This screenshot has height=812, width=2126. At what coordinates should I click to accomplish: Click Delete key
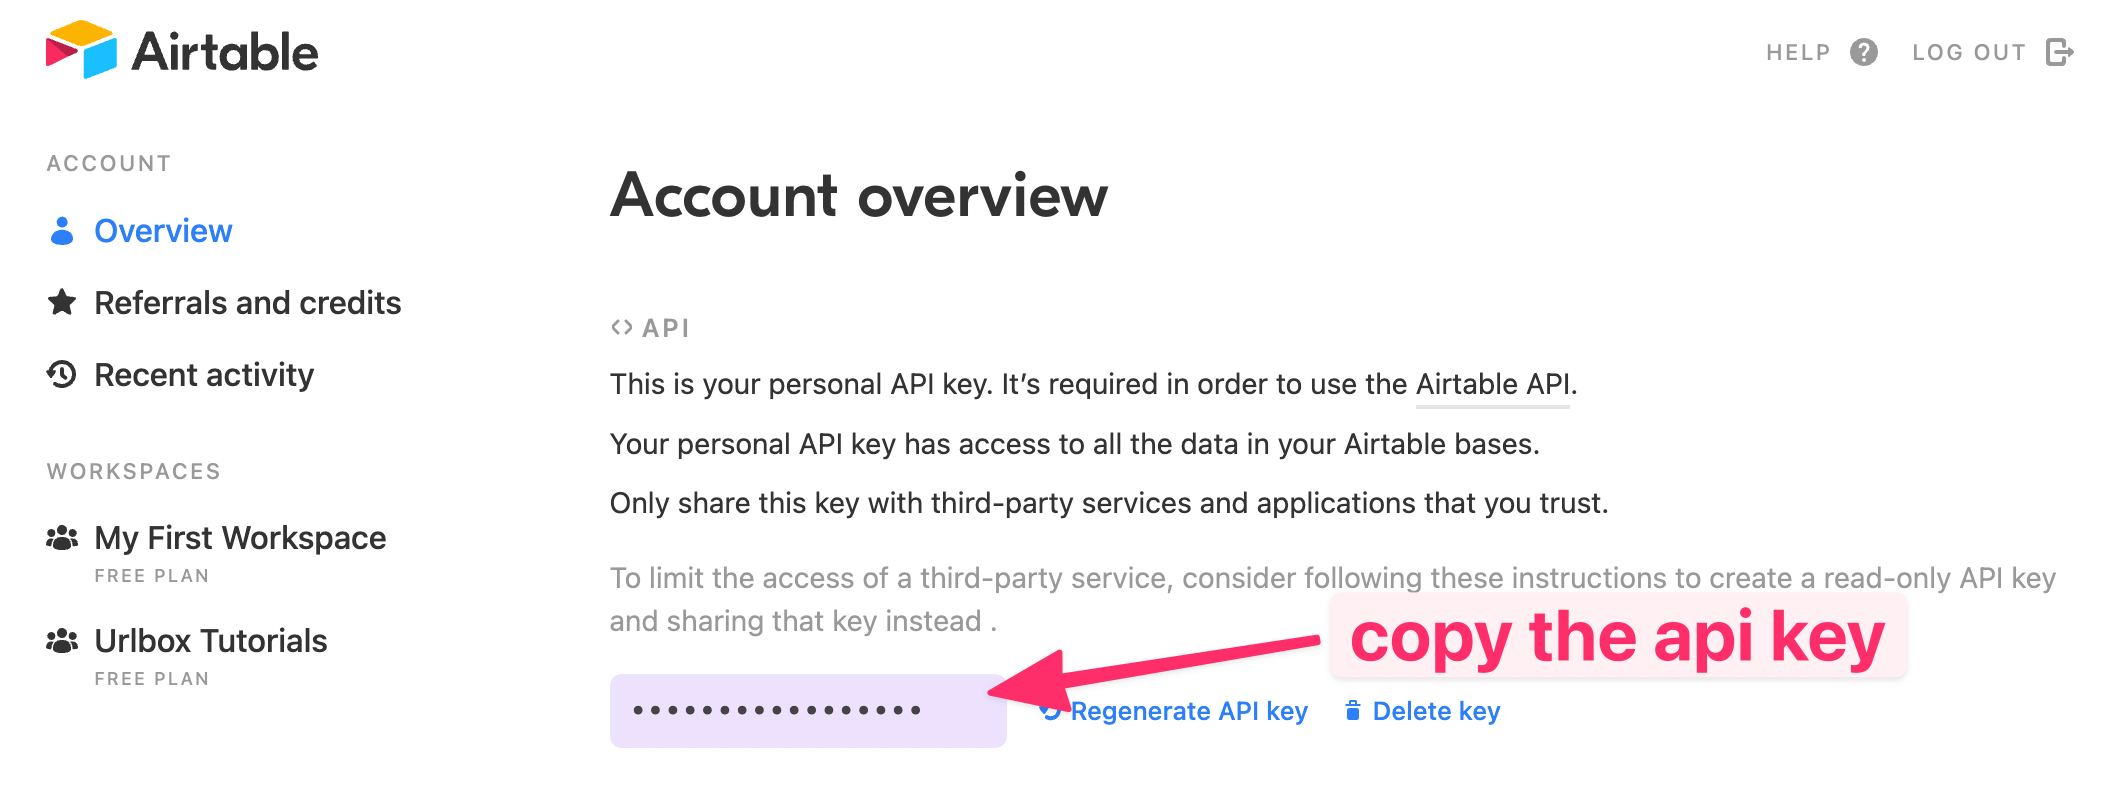click(1436, 712)
